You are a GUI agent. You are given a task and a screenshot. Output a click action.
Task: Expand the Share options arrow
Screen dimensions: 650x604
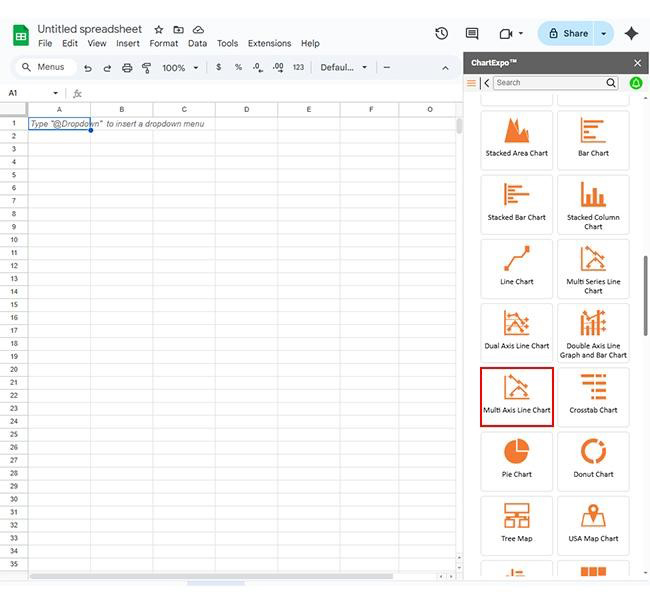click(603, 33)
